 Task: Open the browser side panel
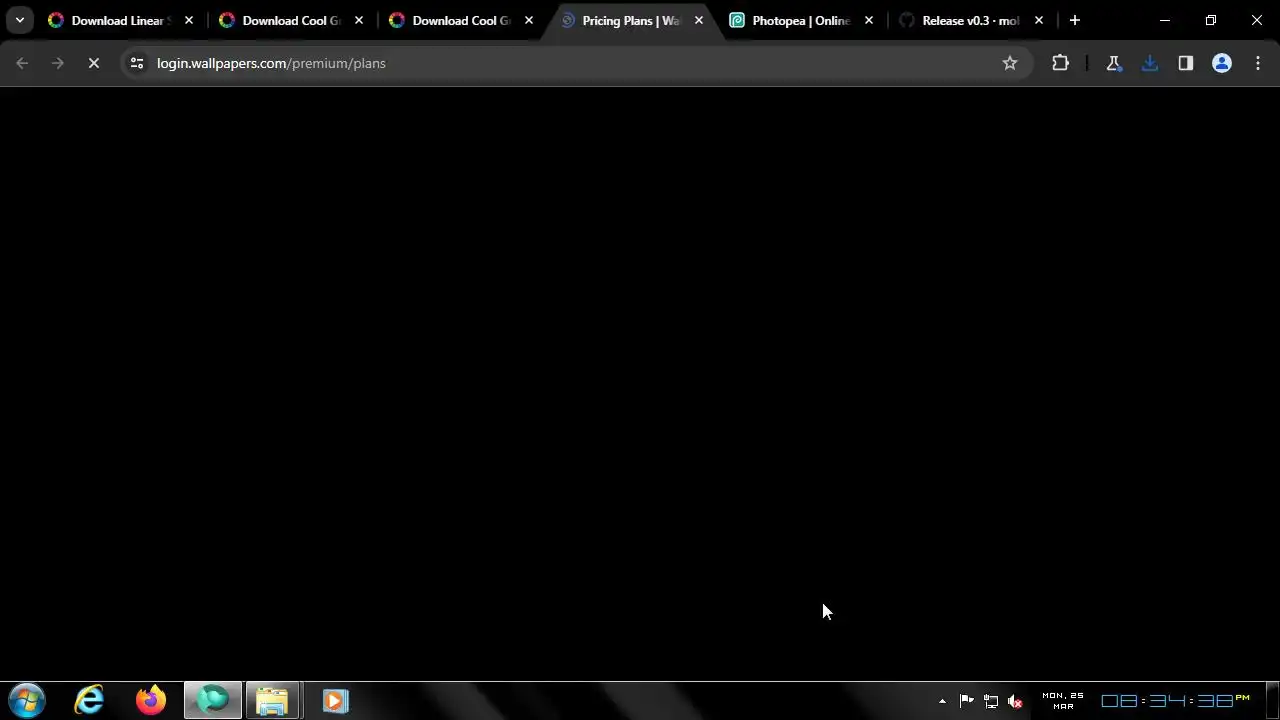point(1185,63)
